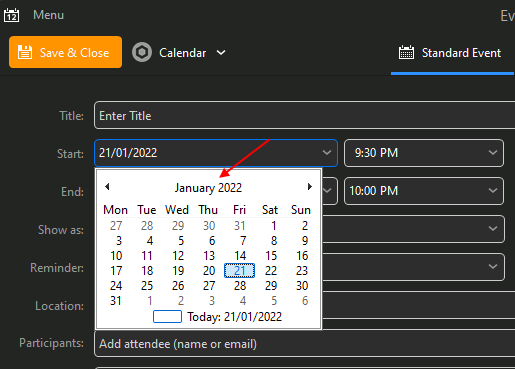Open the Start date dropdown arrow
This screenshot has height=369, width=515.
327,153
